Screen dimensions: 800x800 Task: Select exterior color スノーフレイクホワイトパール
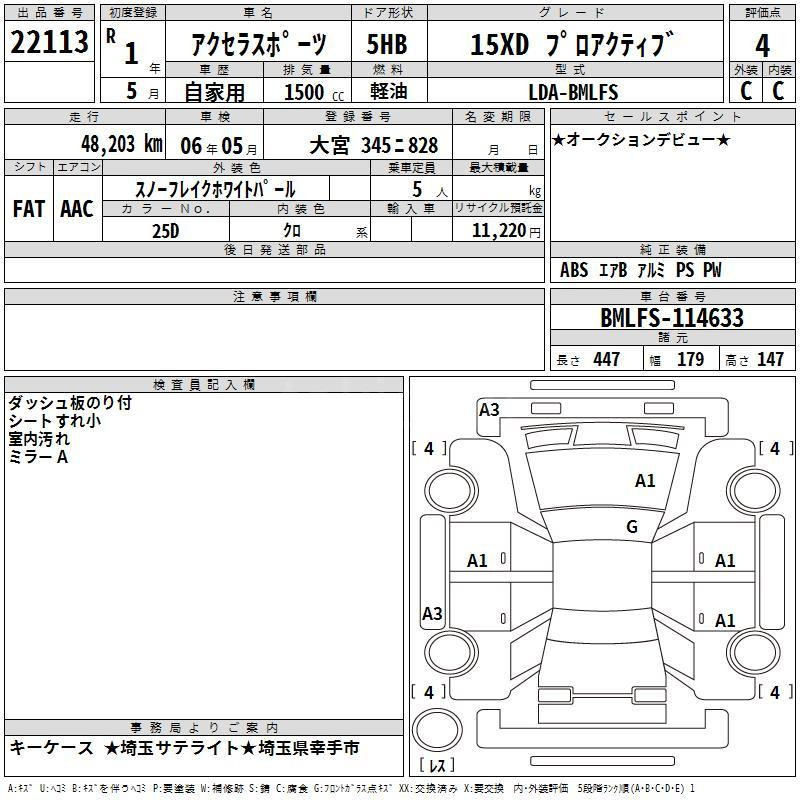click(x=215, y=189)
